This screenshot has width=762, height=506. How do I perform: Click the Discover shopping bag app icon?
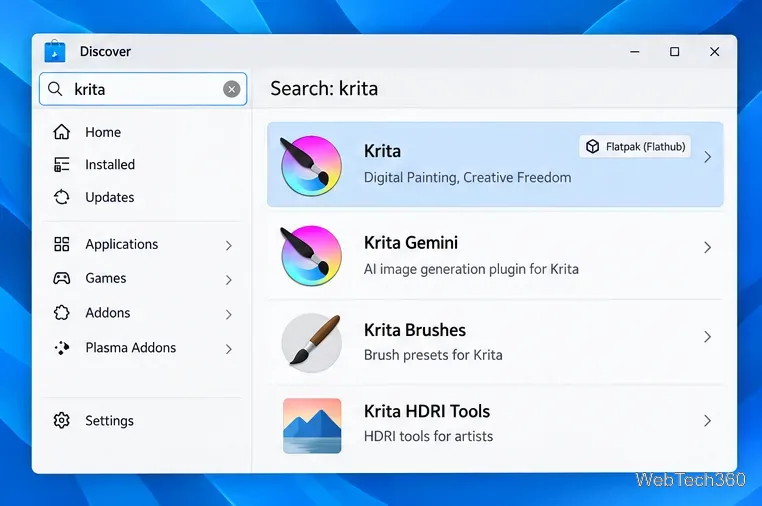(x=54, y=51)
